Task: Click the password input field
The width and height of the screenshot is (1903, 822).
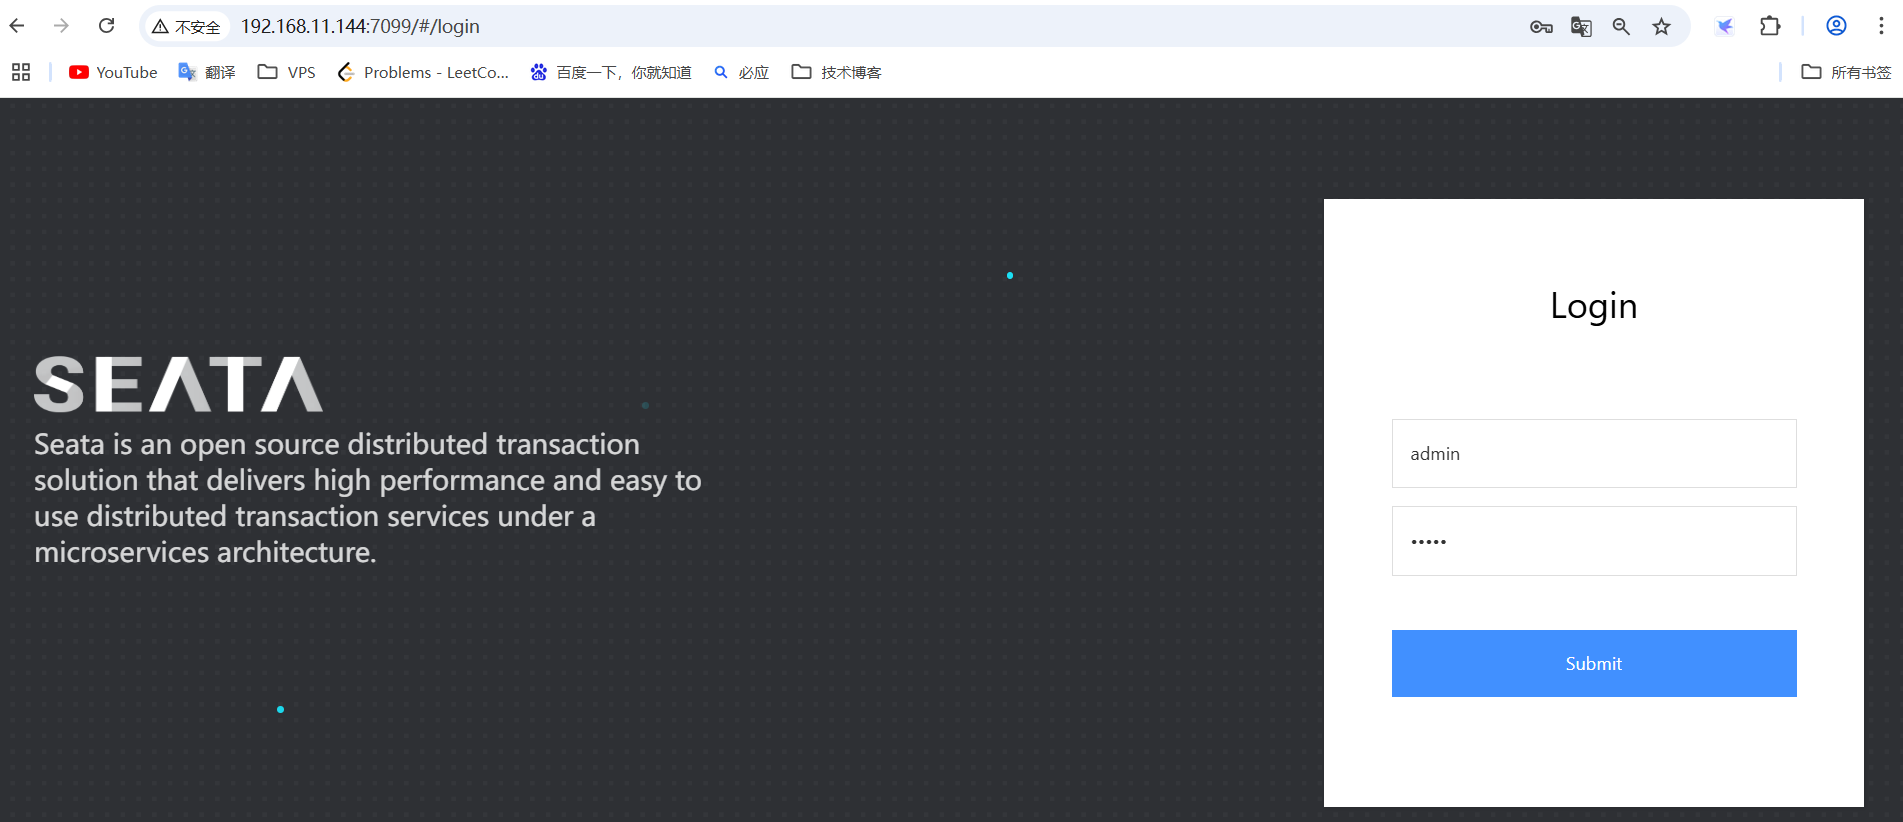Action: (x=1594, y=541)
